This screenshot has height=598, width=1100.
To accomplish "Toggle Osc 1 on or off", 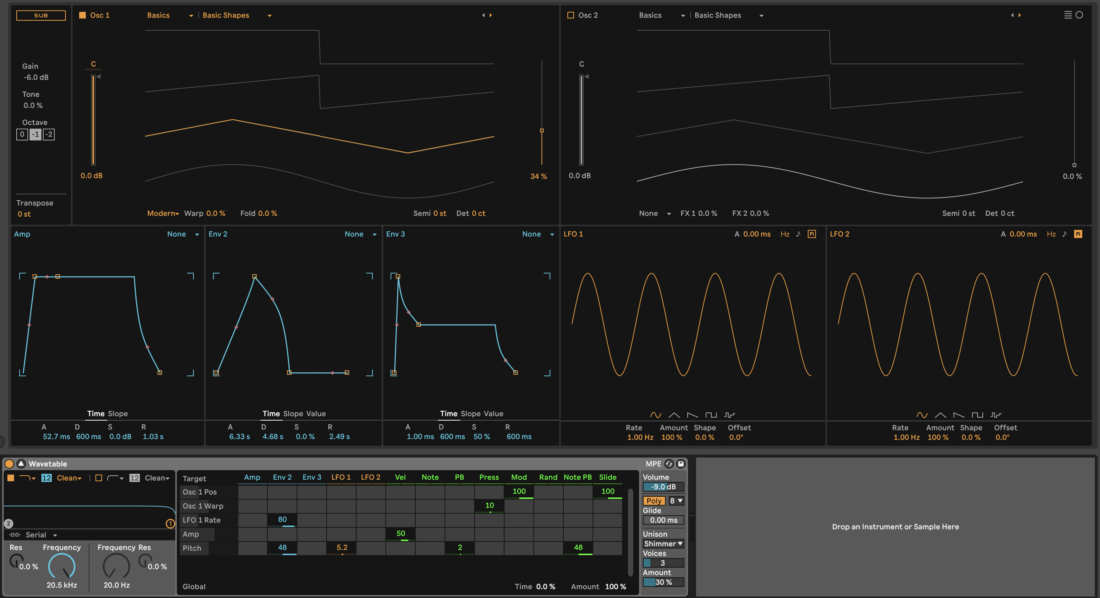I will (82, 15).
